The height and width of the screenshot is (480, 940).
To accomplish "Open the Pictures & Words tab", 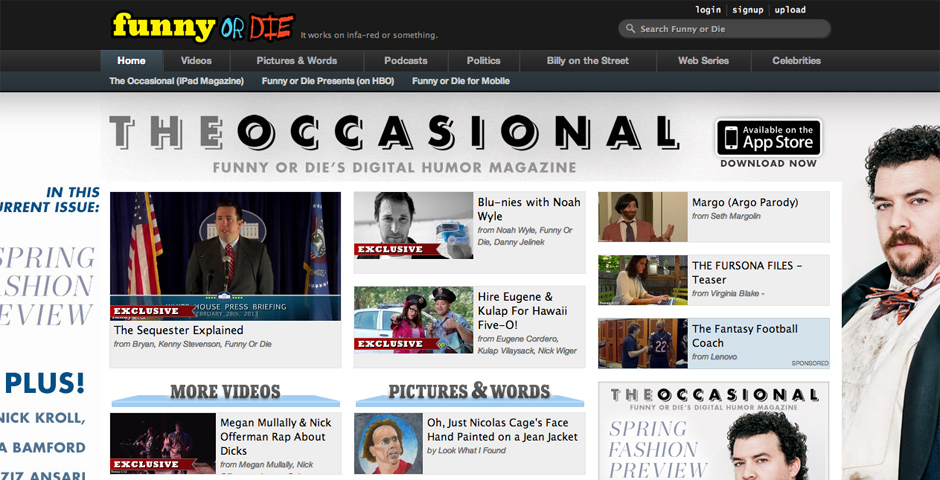I will coord(297,61).
